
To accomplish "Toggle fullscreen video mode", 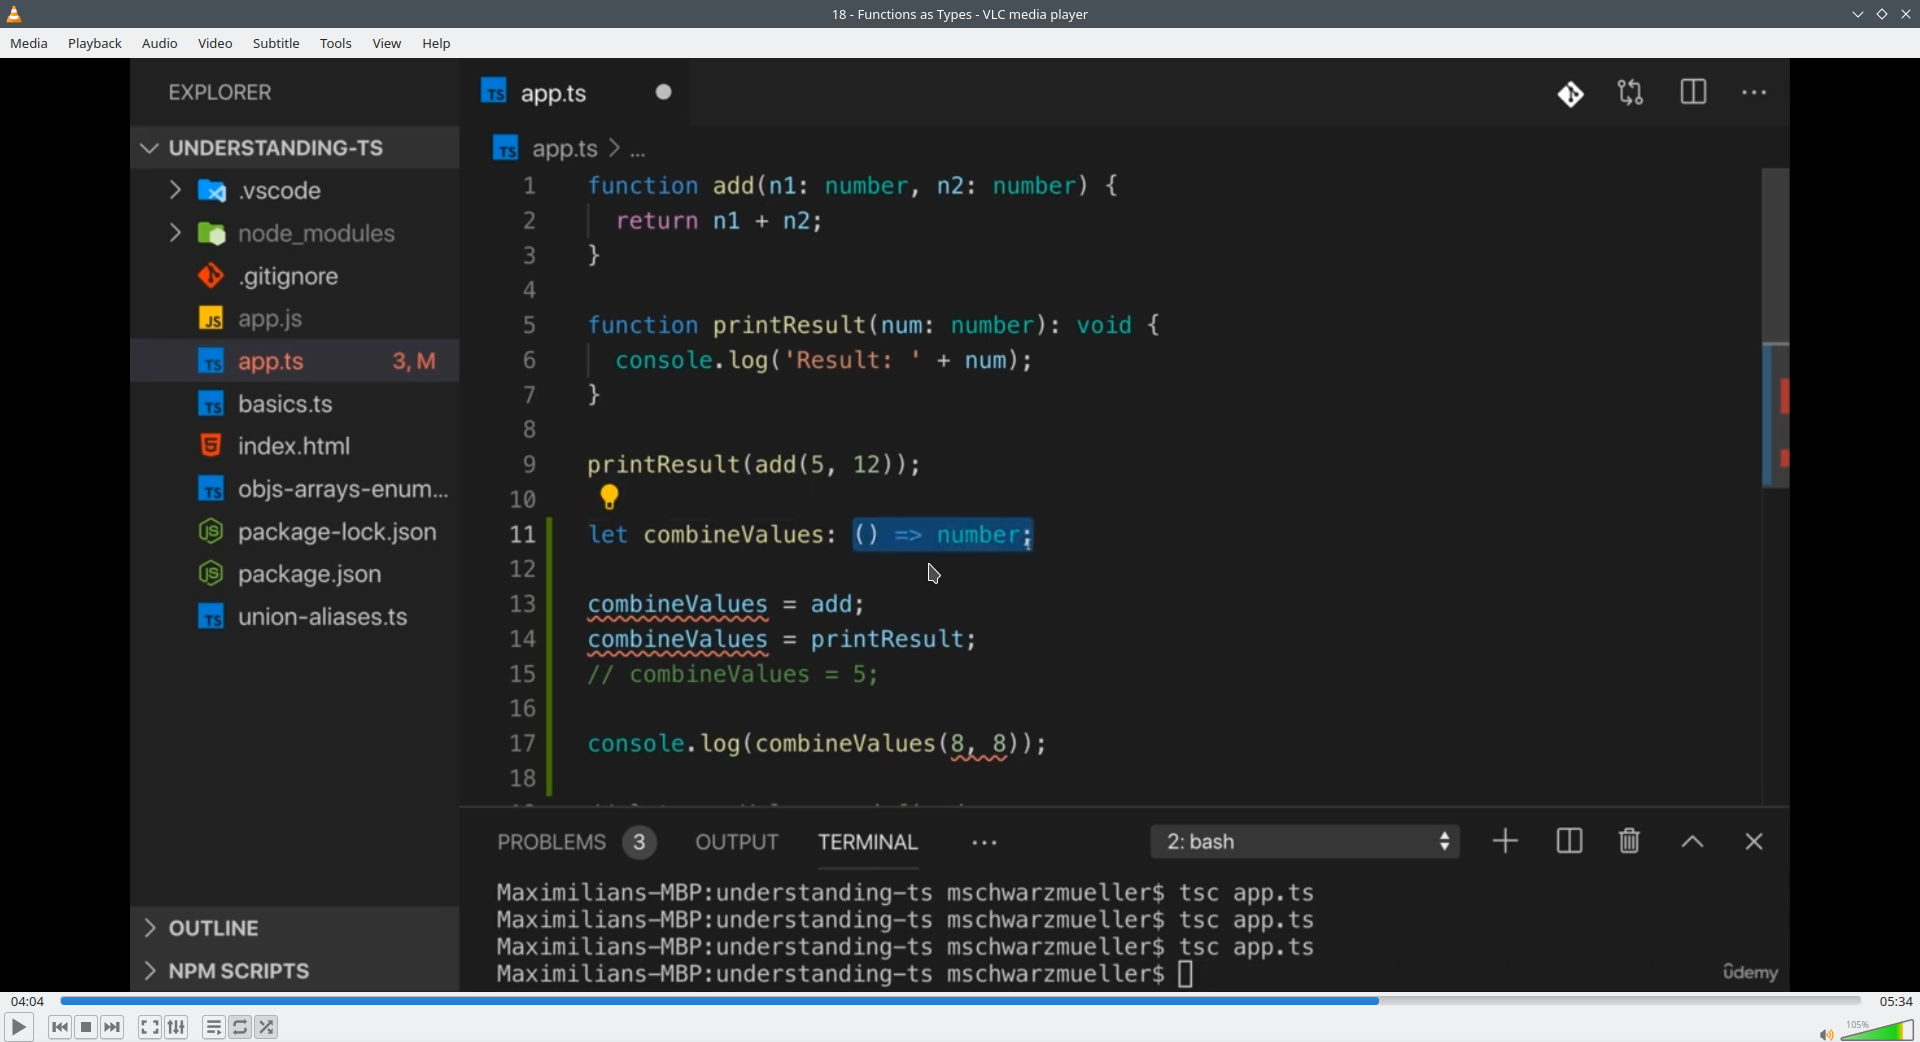I will pyautogui.click(x=149, y=1027).
